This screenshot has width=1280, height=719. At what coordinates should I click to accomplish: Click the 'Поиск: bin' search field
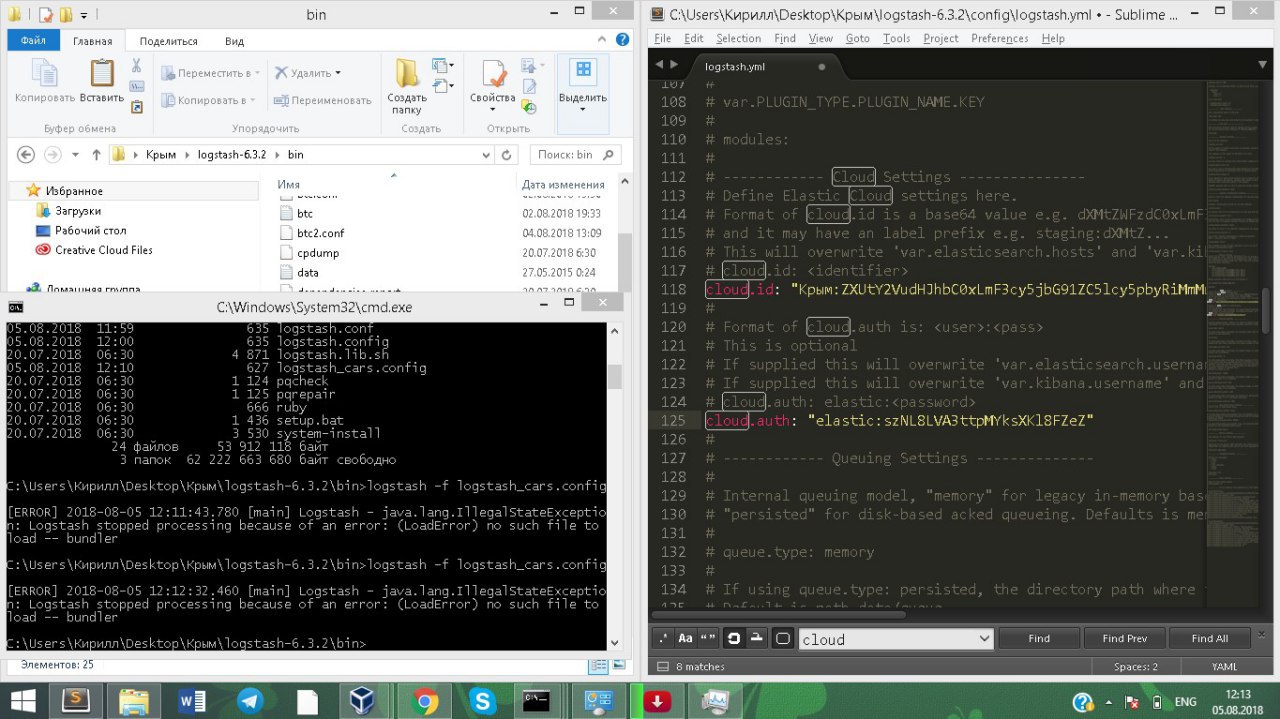(573, 155)
